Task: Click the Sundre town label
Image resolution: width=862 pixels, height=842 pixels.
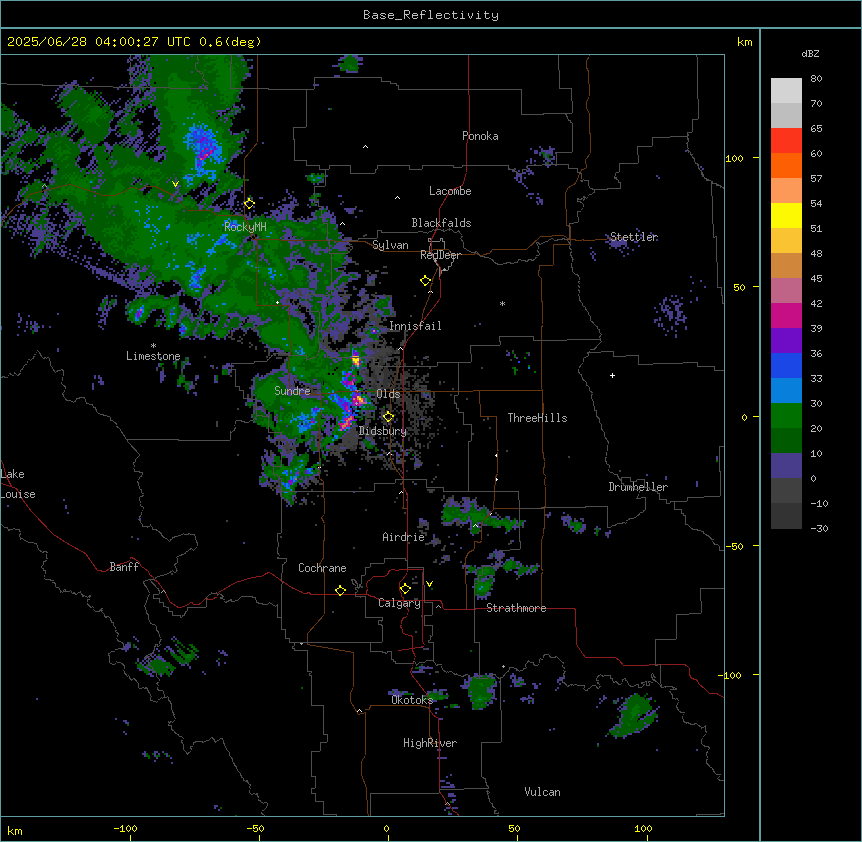Action: coord(292,391)
